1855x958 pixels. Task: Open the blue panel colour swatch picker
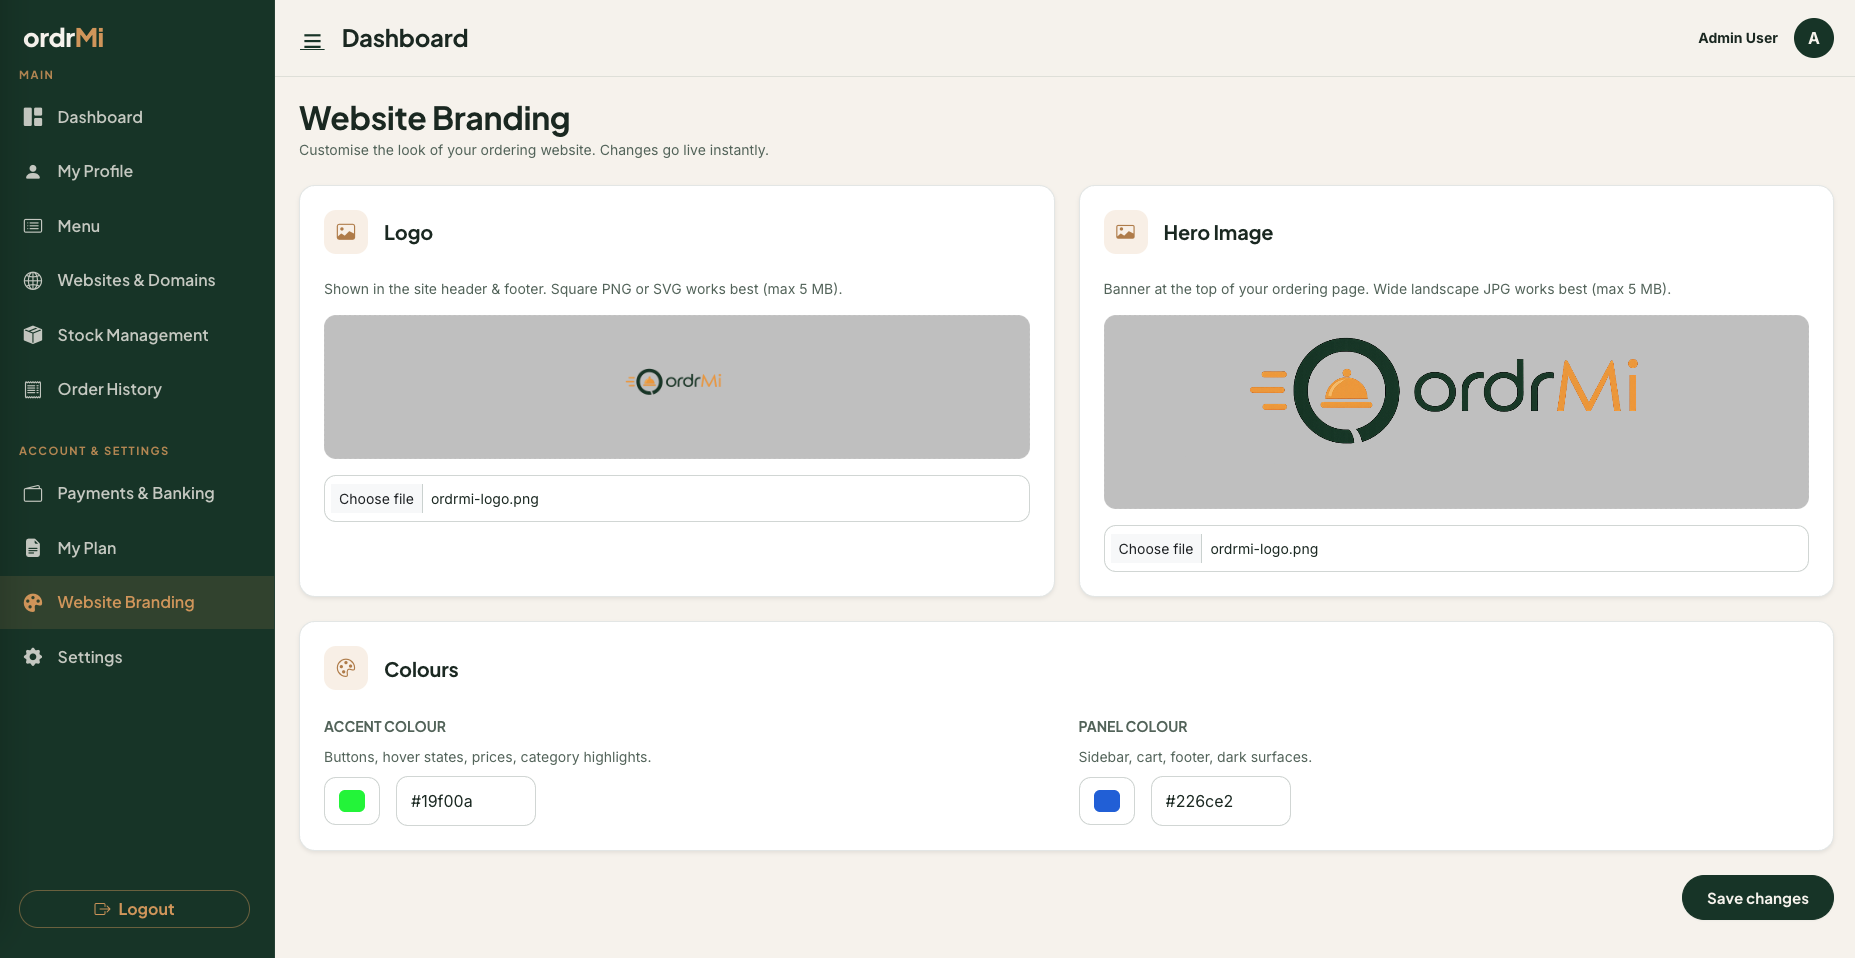tap(1106, 801)
